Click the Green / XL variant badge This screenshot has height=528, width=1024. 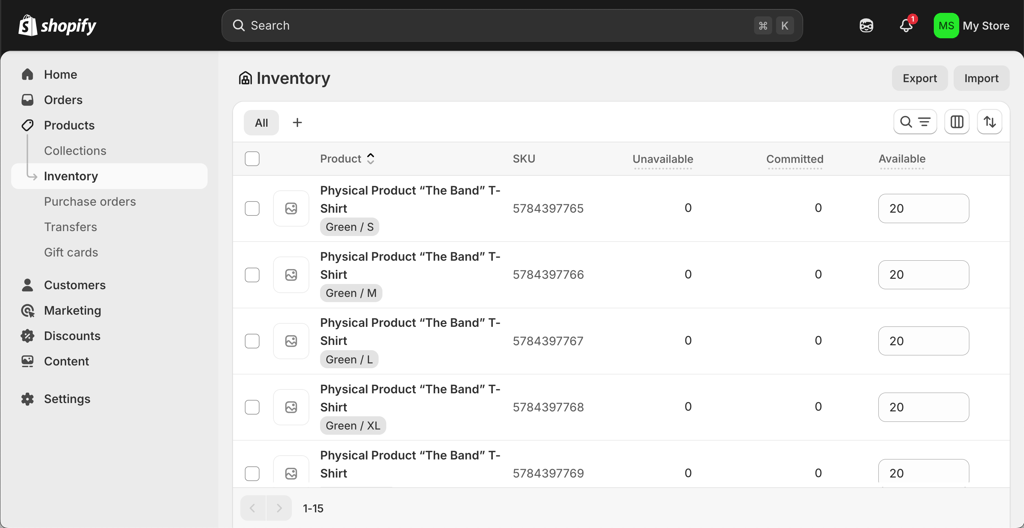pos(353,426)
